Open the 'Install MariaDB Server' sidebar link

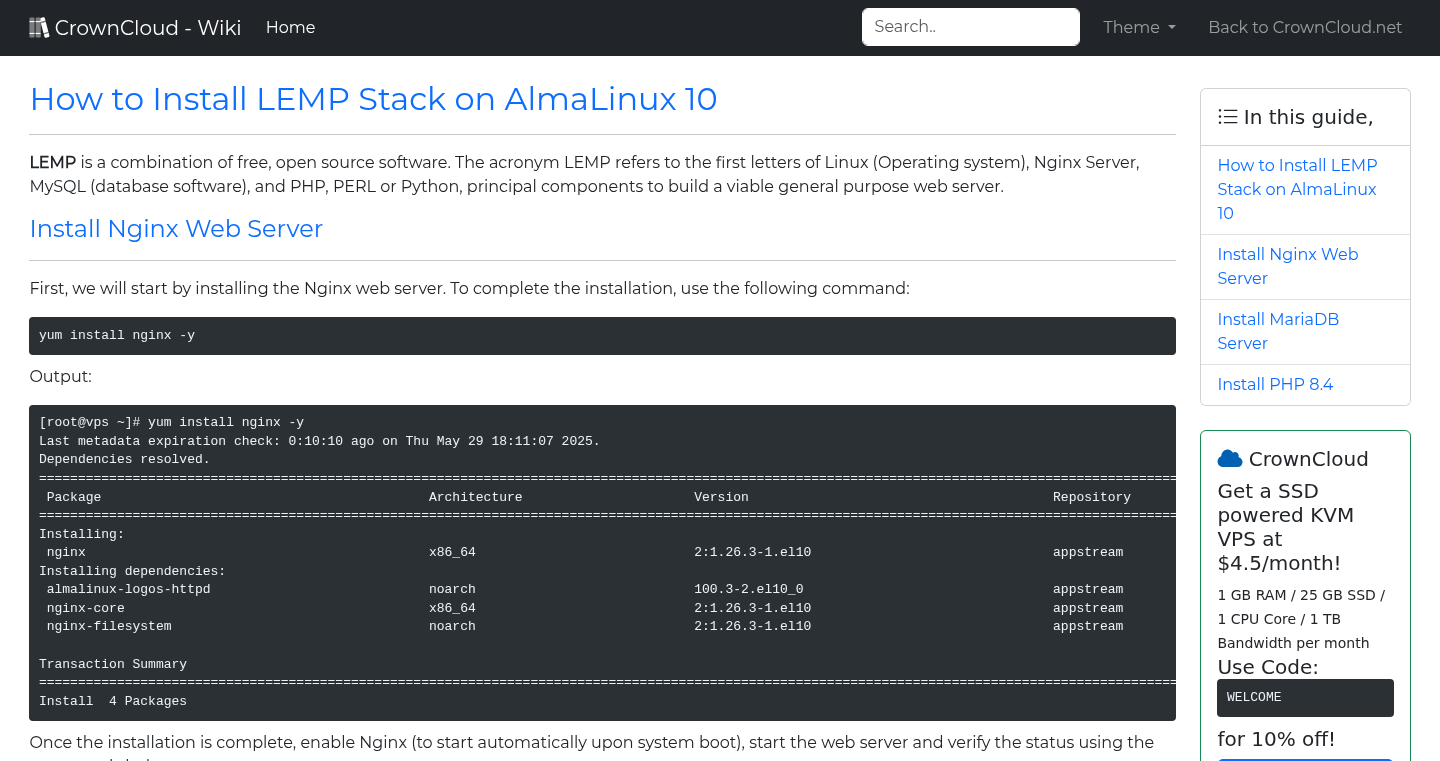point(1278,331)
